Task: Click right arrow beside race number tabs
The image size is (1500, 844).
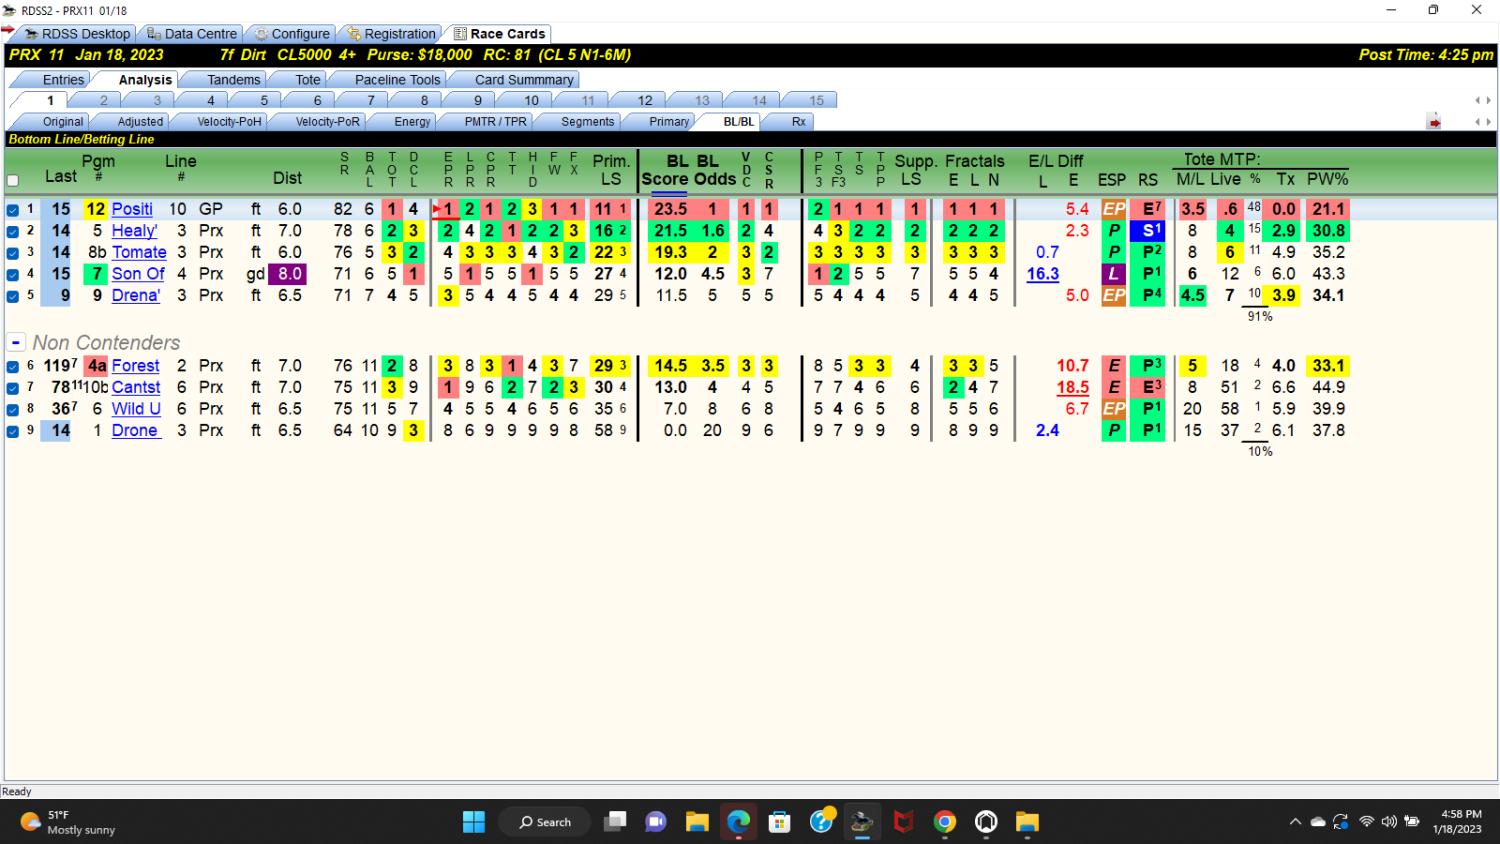Action: click(x=1488, y=101)
